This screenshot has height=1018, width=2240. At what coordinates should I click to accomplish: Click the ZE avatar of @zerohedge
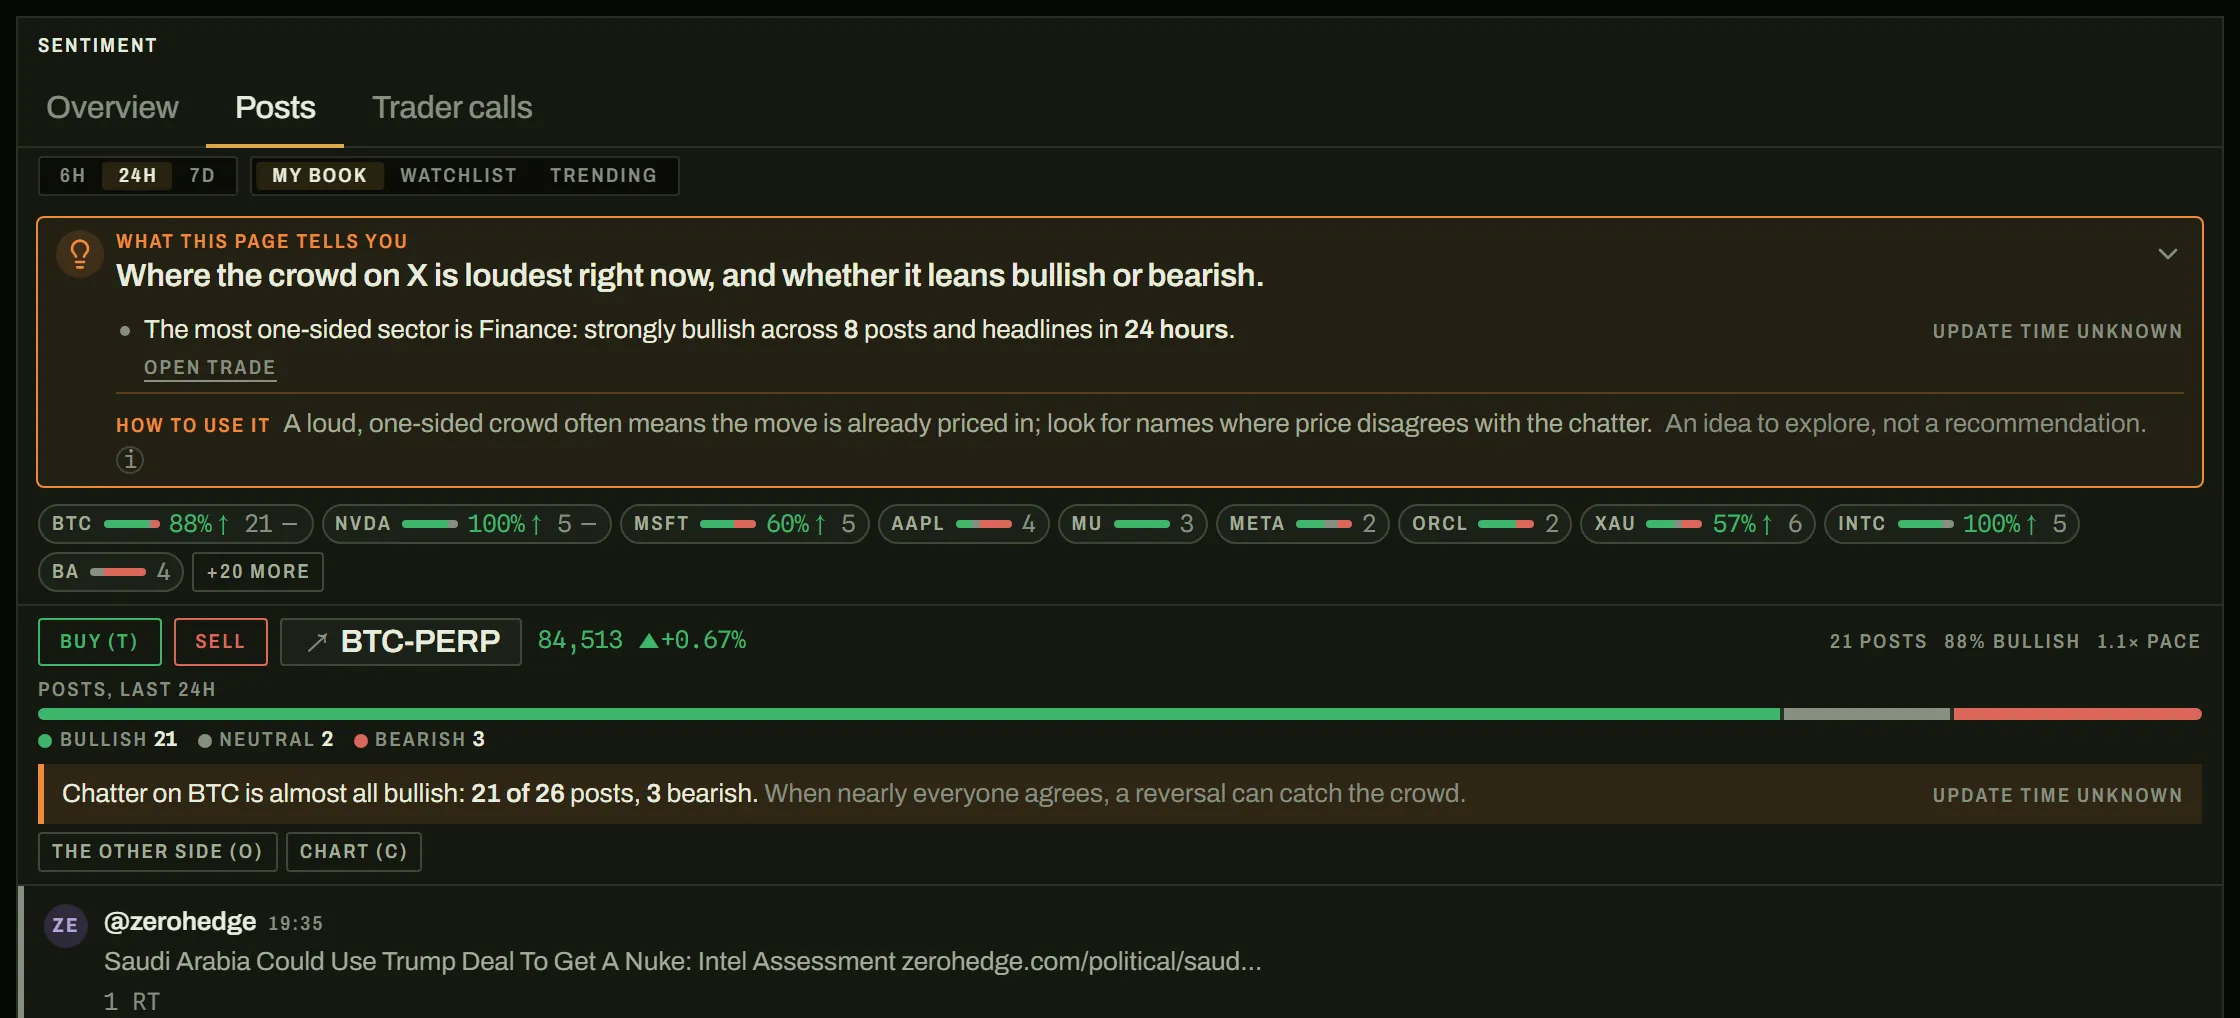tap(65, 925)
